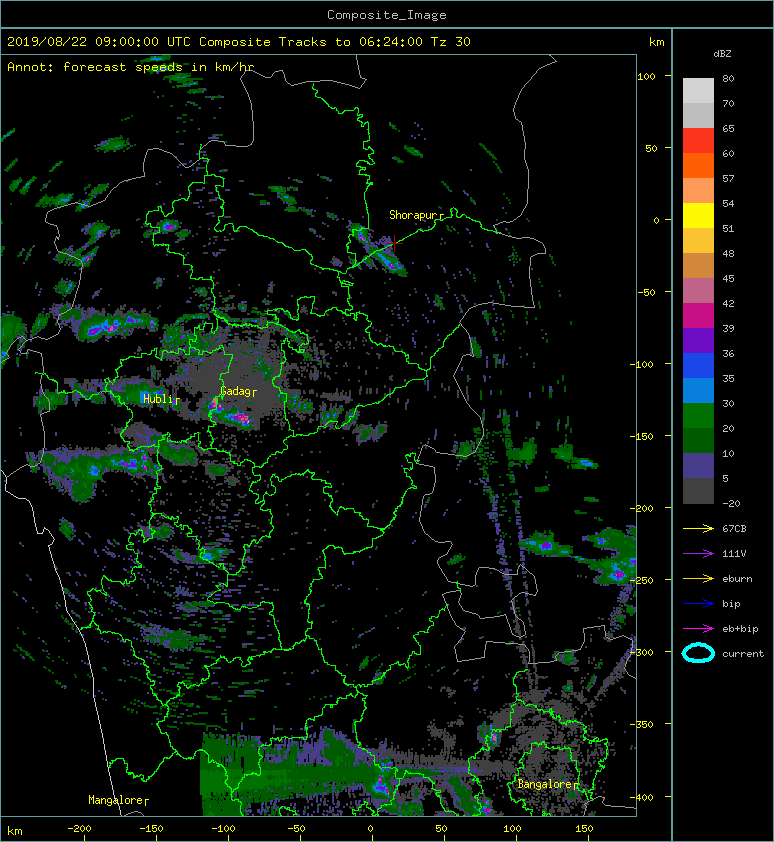Click the magenta 42 dBZ color swatch
This screenshot has width=774, height=842.
coord(698,316)
